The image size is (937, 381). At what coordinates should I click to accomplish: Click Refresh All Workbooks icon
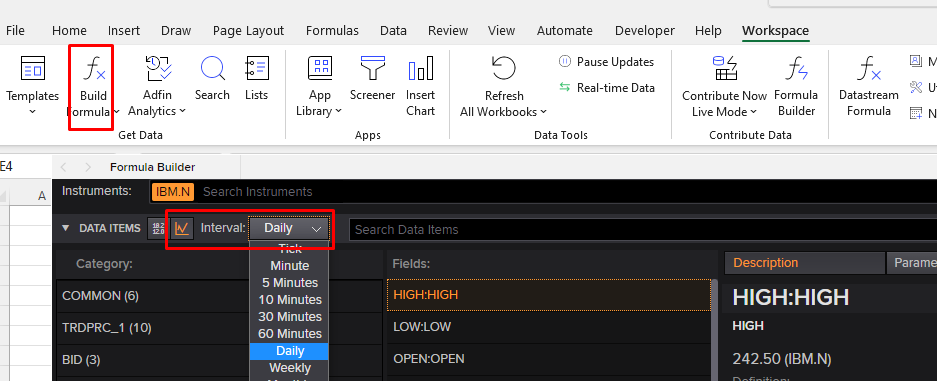[x=503, y=68]
